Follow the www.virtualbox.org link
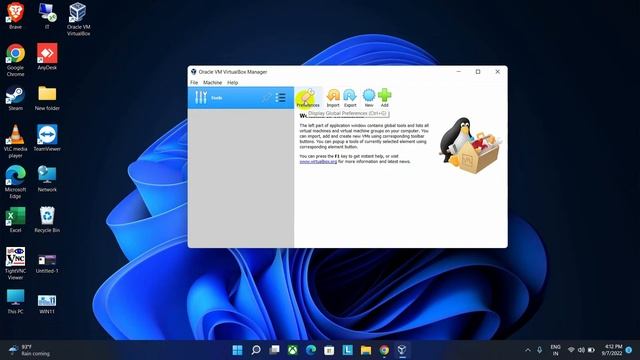The width and height of the screenshot is (640, 360). tap(318, 162)
